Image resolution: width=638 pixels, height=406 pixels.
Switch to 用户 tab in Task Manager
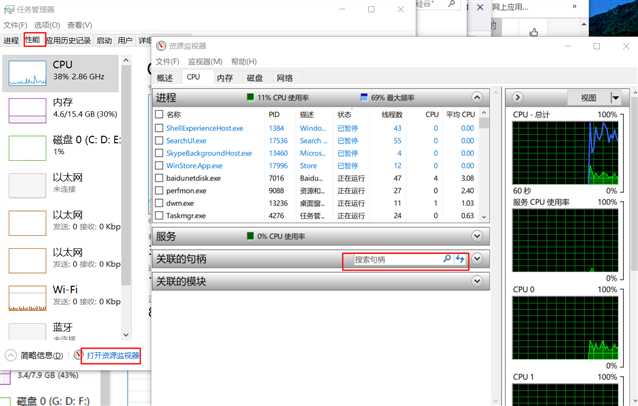click(x=125, y=40)
